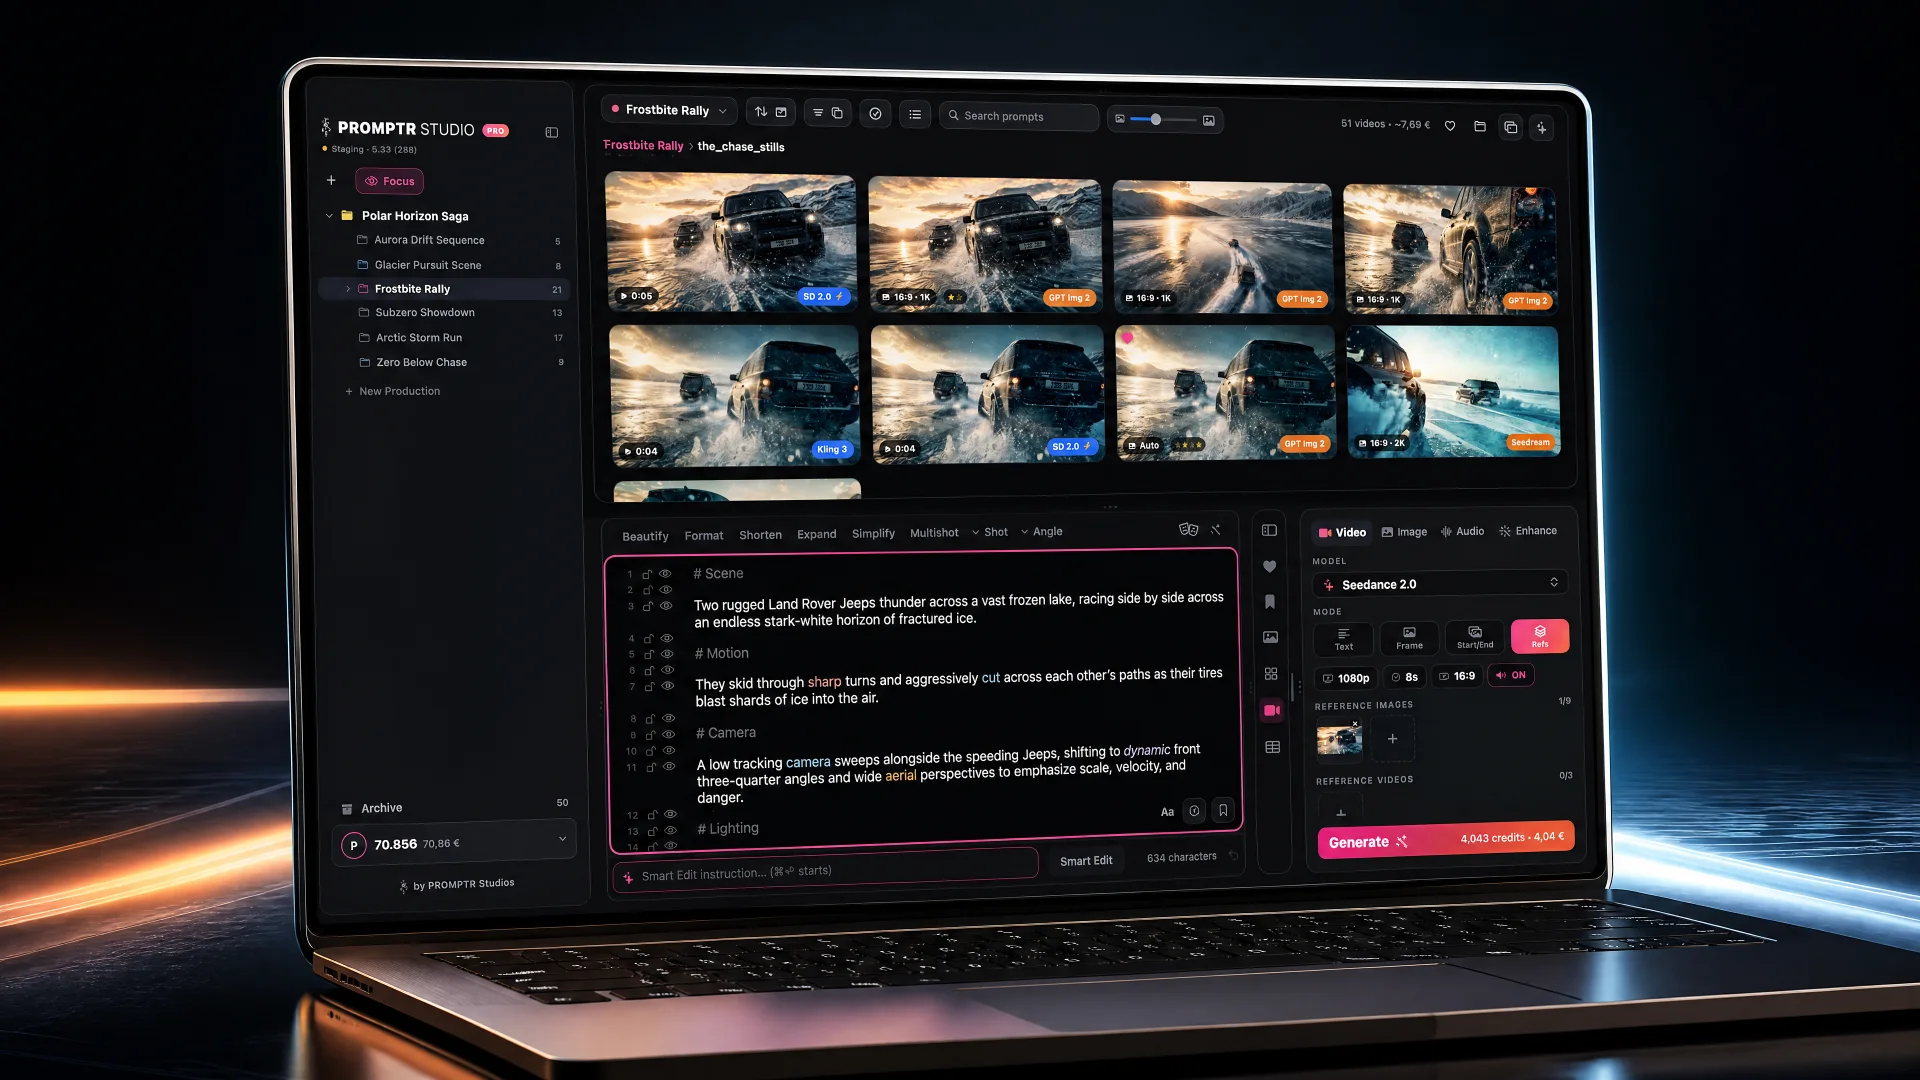Toggle the Focus mode button
1920x1080 pixels.
(390, 181)
